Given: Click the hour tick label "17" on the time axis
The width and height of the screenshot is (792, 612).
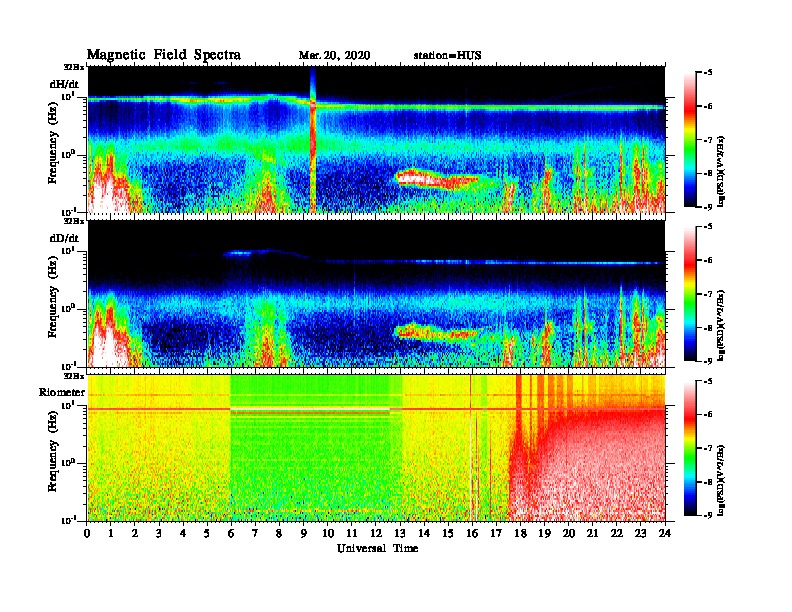Looking at the screenshot, I should (x=496, y=533).
